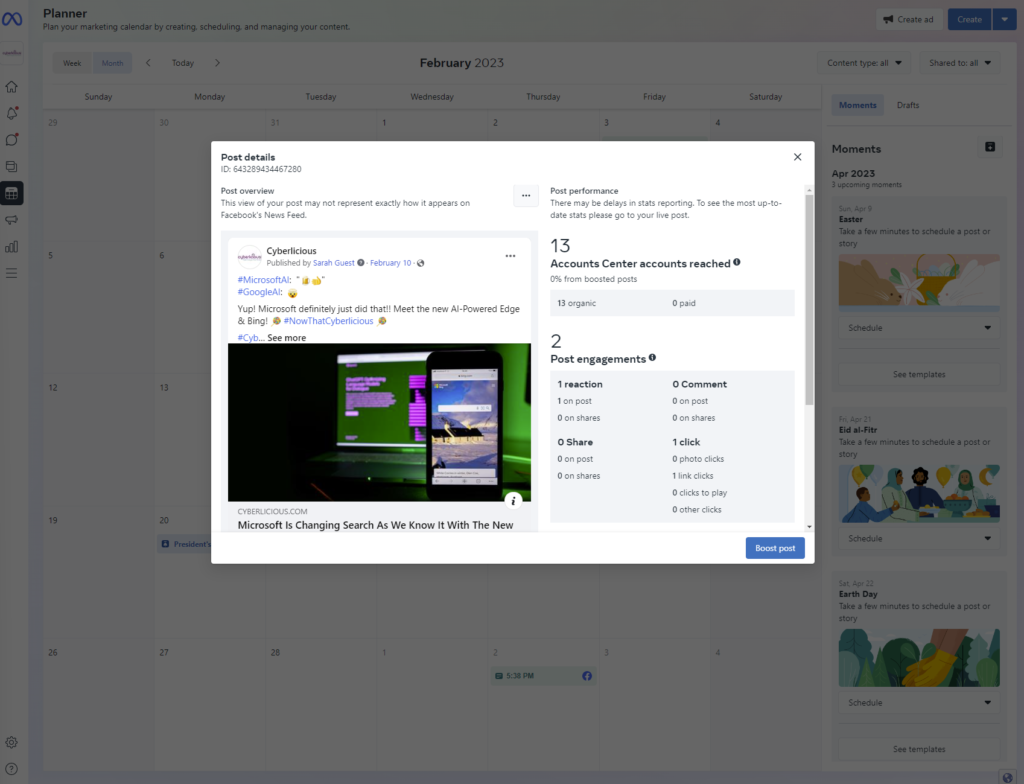Open the Create button dropdown arrow
This screenshot has height=784, width=1024.
(1004, 20)
